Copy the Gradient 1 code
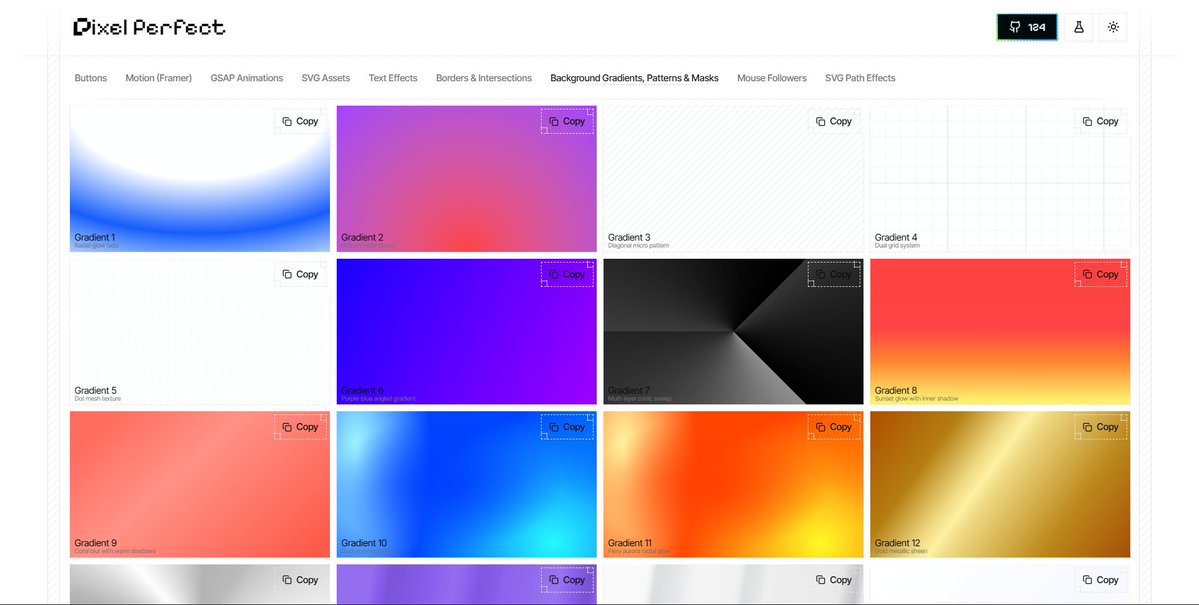This screenshot has height=605, width=1199. pyautogui.click(x=300, y=121)
